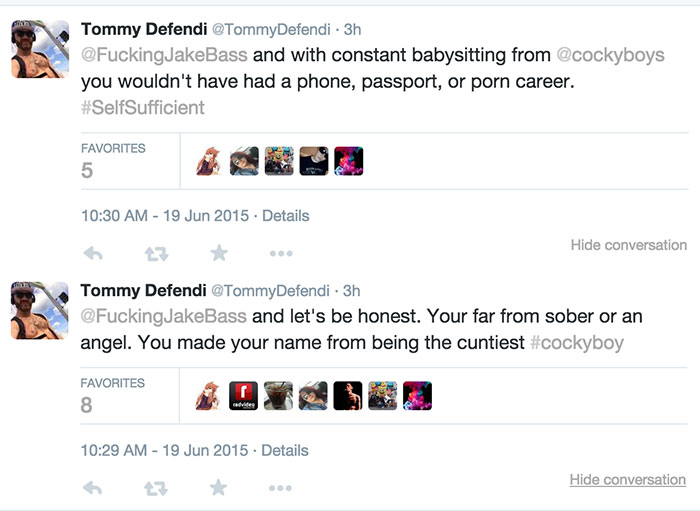The width and height of the screenshot is (700, 511).
Task: Open more options on 10:30 AM tweet
Action: click(281, 254)
